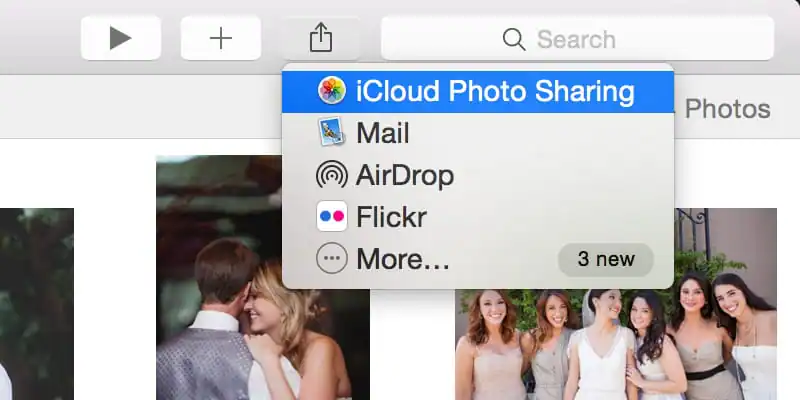Screen dimensions: 800x400
Task: Open the couple embracing photo
Action: coord(263,278)
